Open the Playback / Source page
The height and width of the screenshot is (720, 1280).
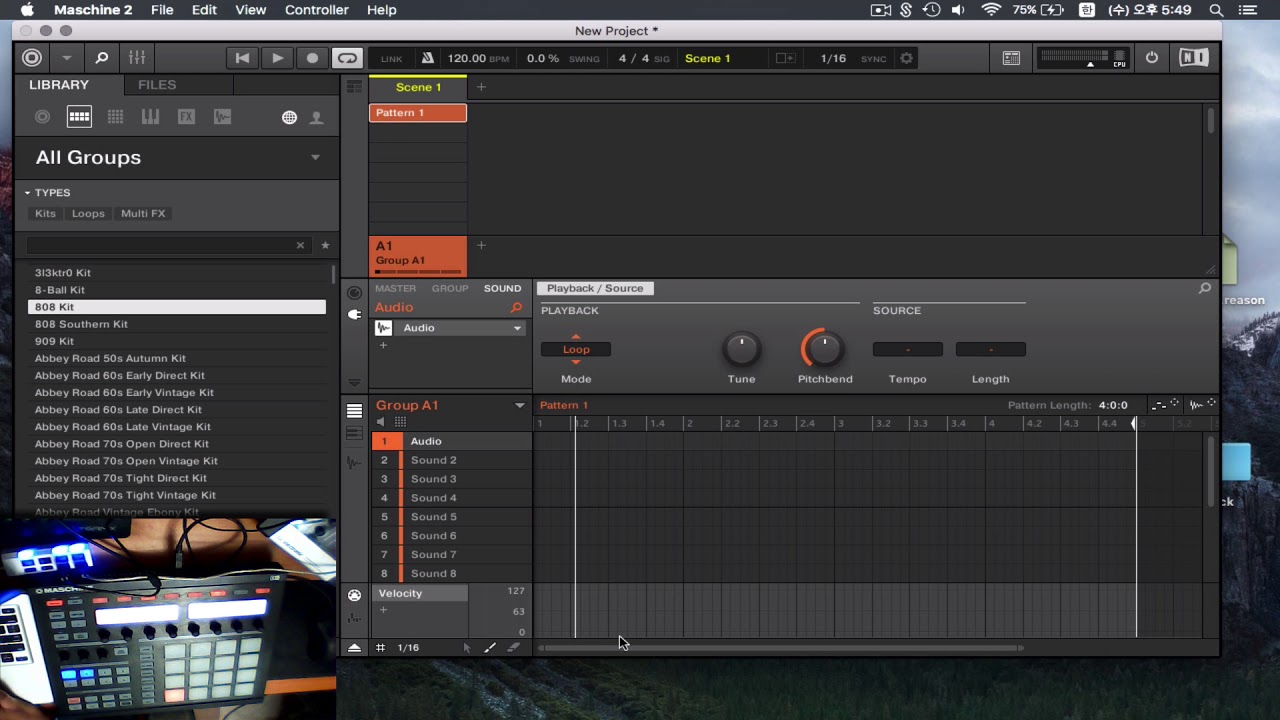pyautogui.click(x=595, y=288)
